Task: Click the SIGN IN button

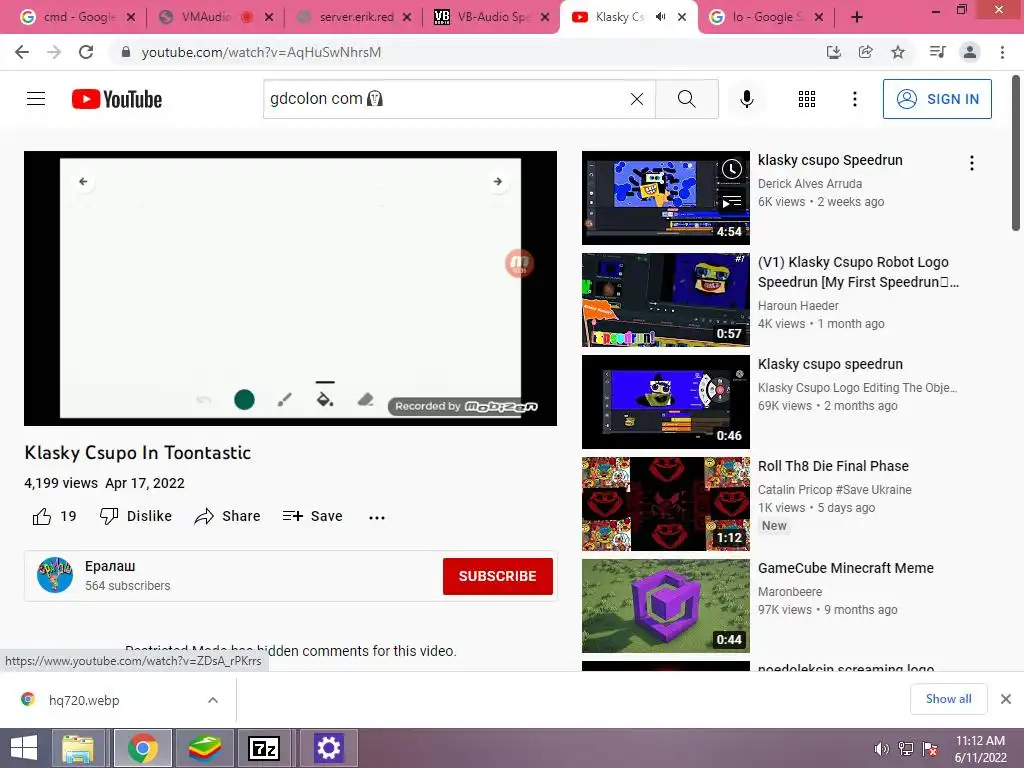Action: point(937,99)
